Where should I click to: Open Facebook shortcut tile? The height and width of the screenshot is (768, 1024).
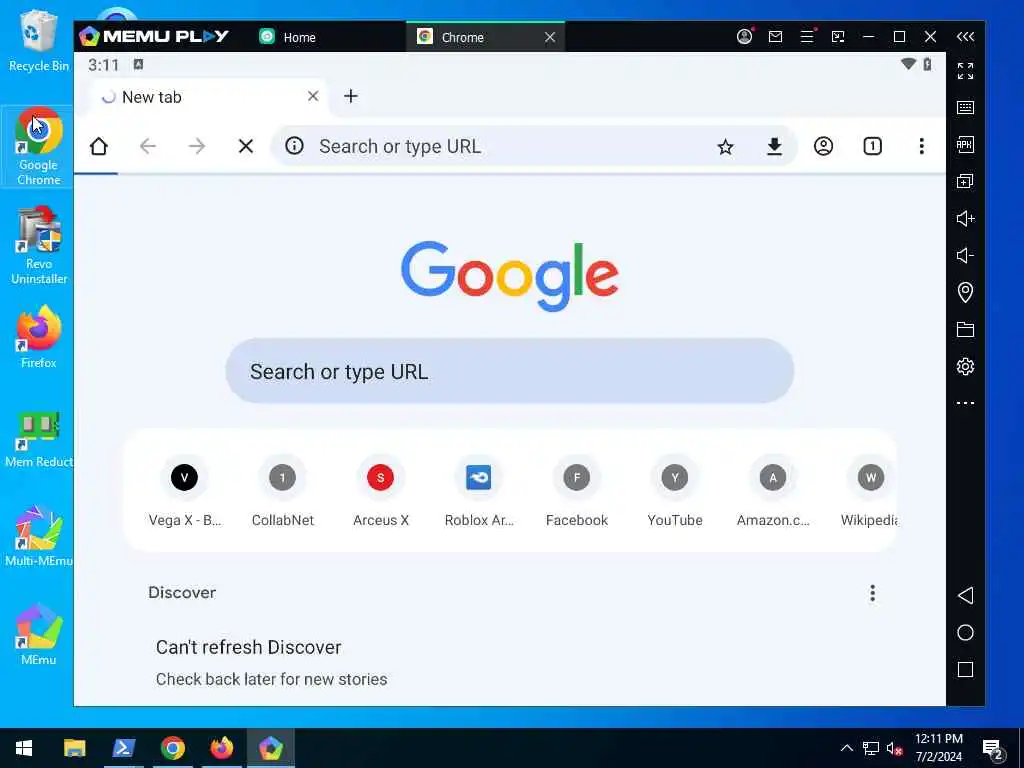click(x=577, y=490)
